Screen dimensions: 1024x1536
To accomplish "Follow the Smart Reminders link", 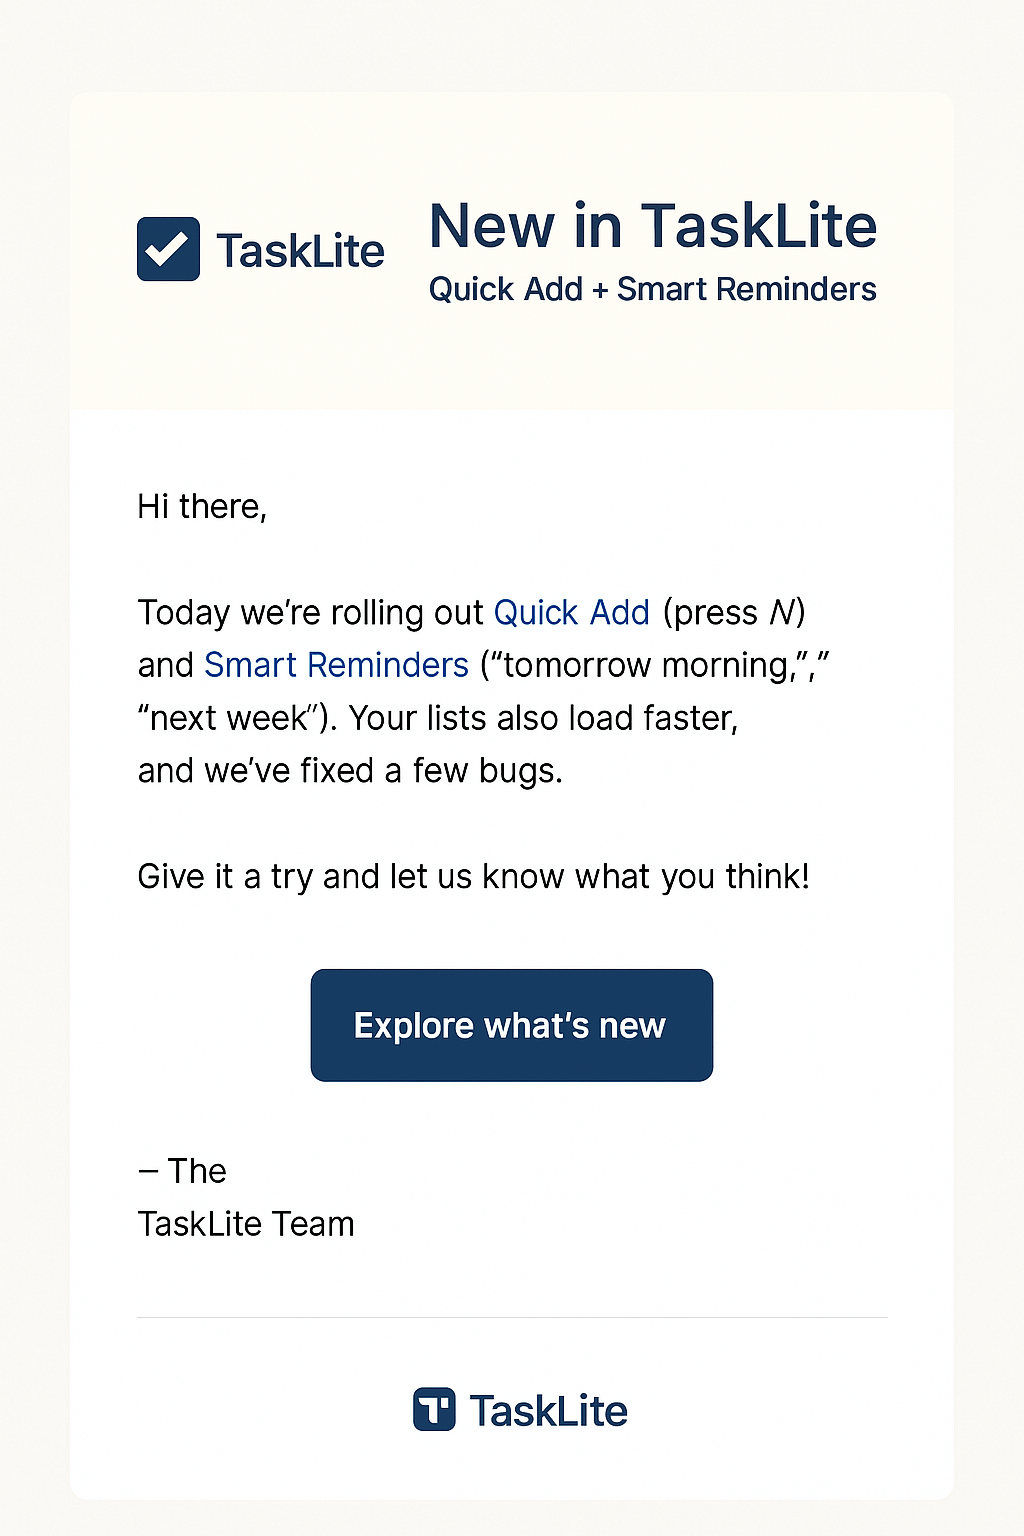I will tap(336, 665).
